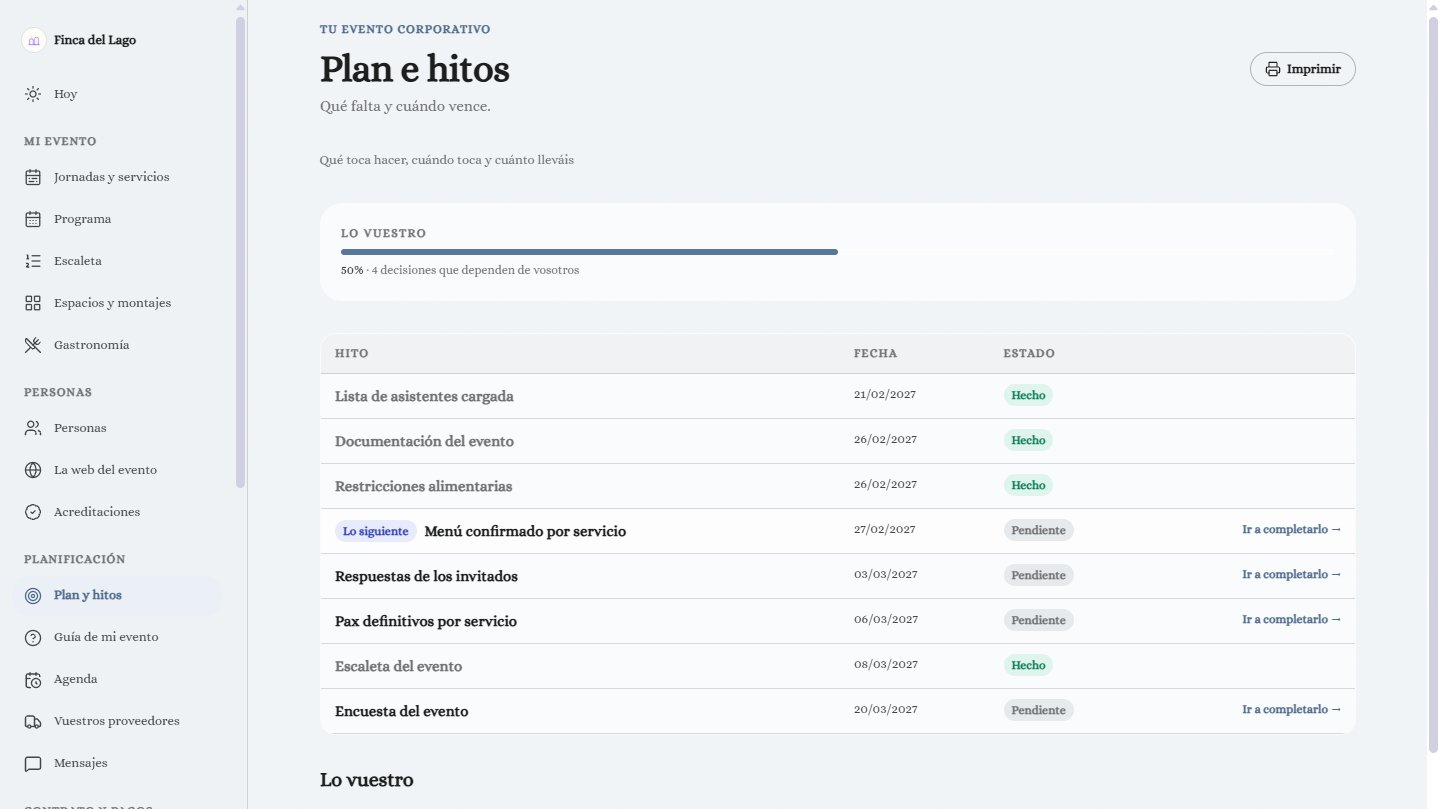Click the Agenda calendar-clock icon
Viewport: 1440px width, 809px height.
click(x=33, y=679)
